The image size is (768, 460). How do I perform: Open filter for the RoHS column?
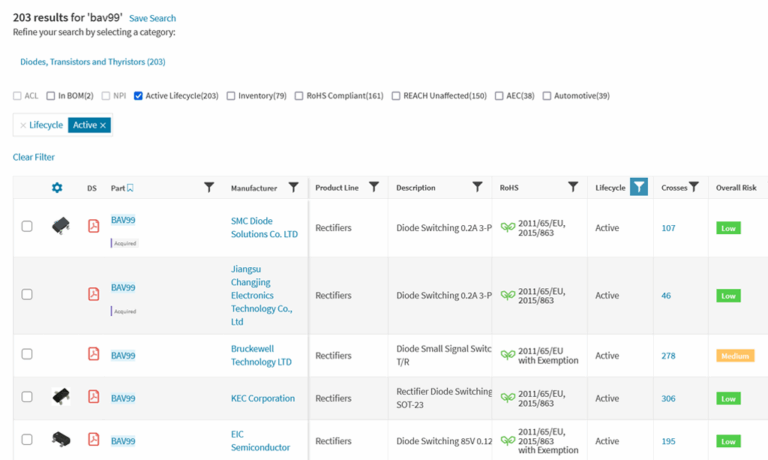click(x=573, y=187)
